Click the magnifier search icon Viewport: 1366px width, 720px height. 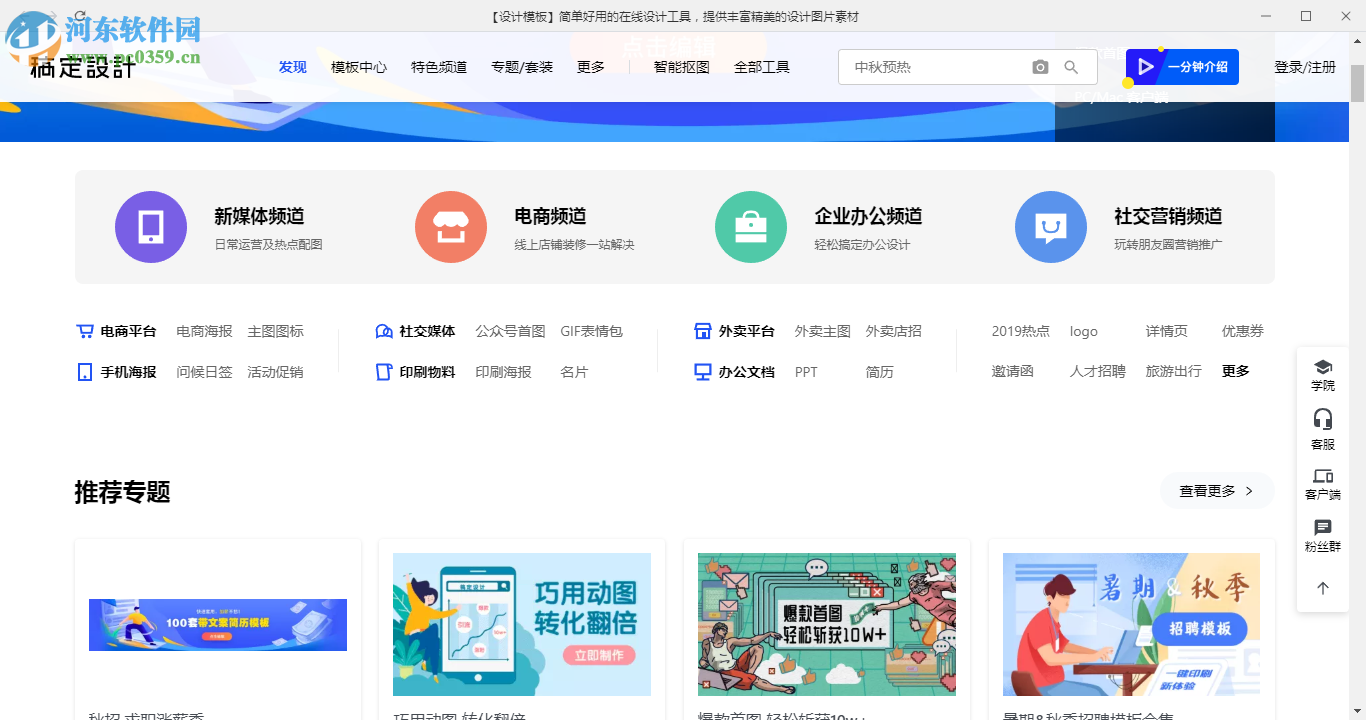pos(1071,67)
